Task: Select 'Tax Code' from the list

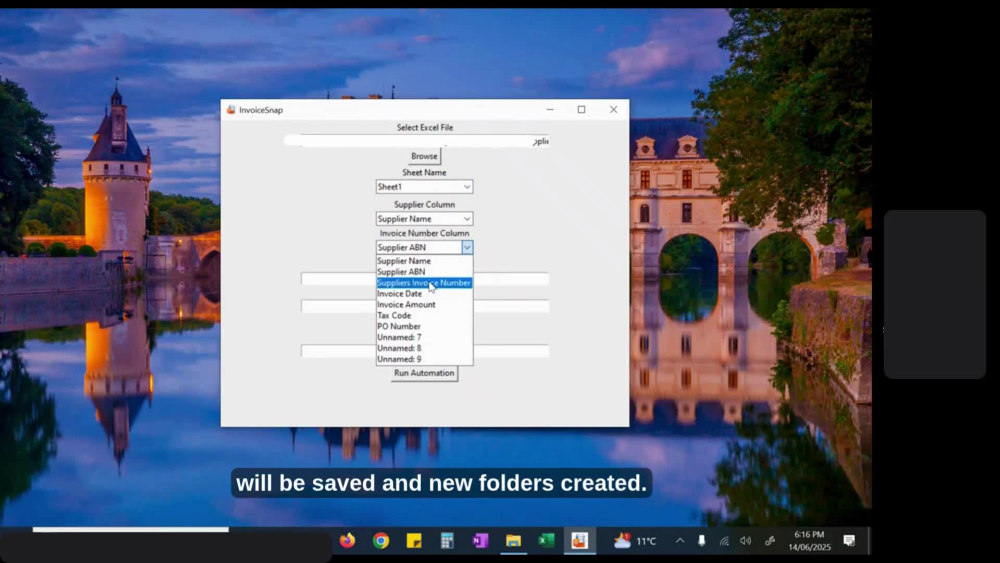Action: (424, 316)
